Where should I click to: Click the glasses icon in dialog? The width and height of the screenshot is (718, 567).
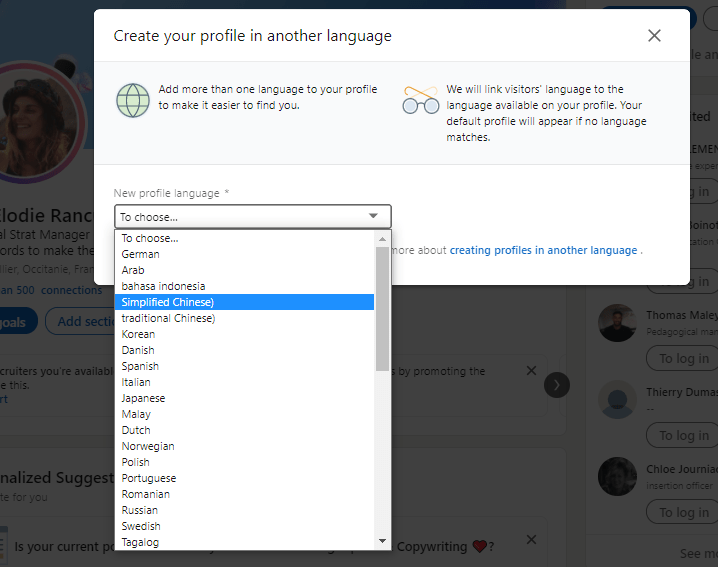[x=420, y=100]
